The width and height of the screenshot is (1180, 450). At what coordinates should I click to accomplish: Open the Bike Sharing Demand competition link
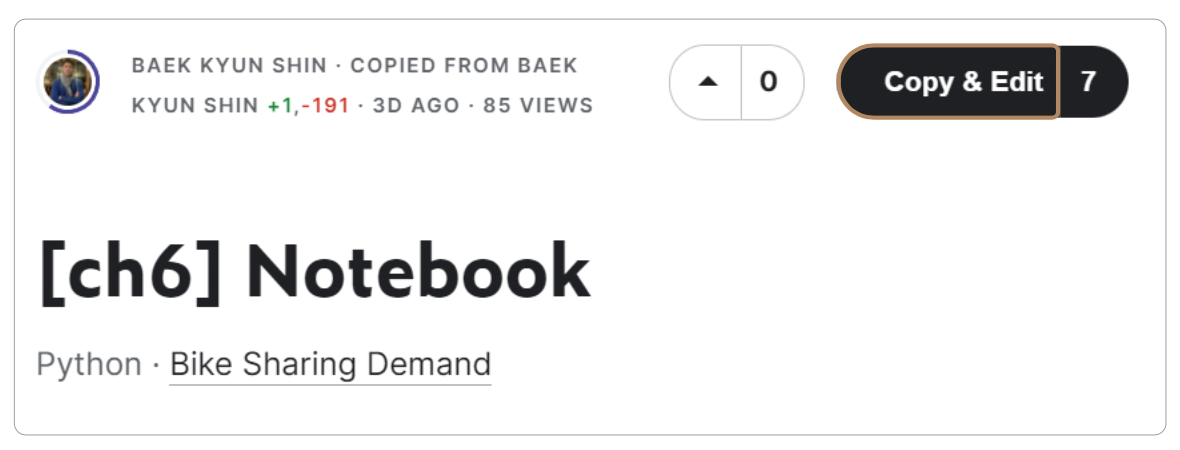point(330,364)
